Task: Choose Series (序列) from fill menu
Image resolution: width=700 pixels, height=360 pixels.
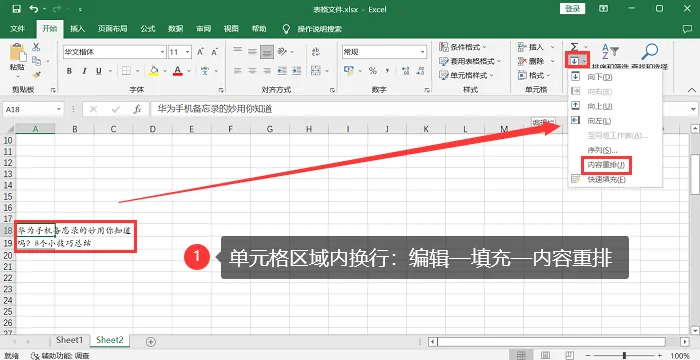Action: tap(614, 150)
